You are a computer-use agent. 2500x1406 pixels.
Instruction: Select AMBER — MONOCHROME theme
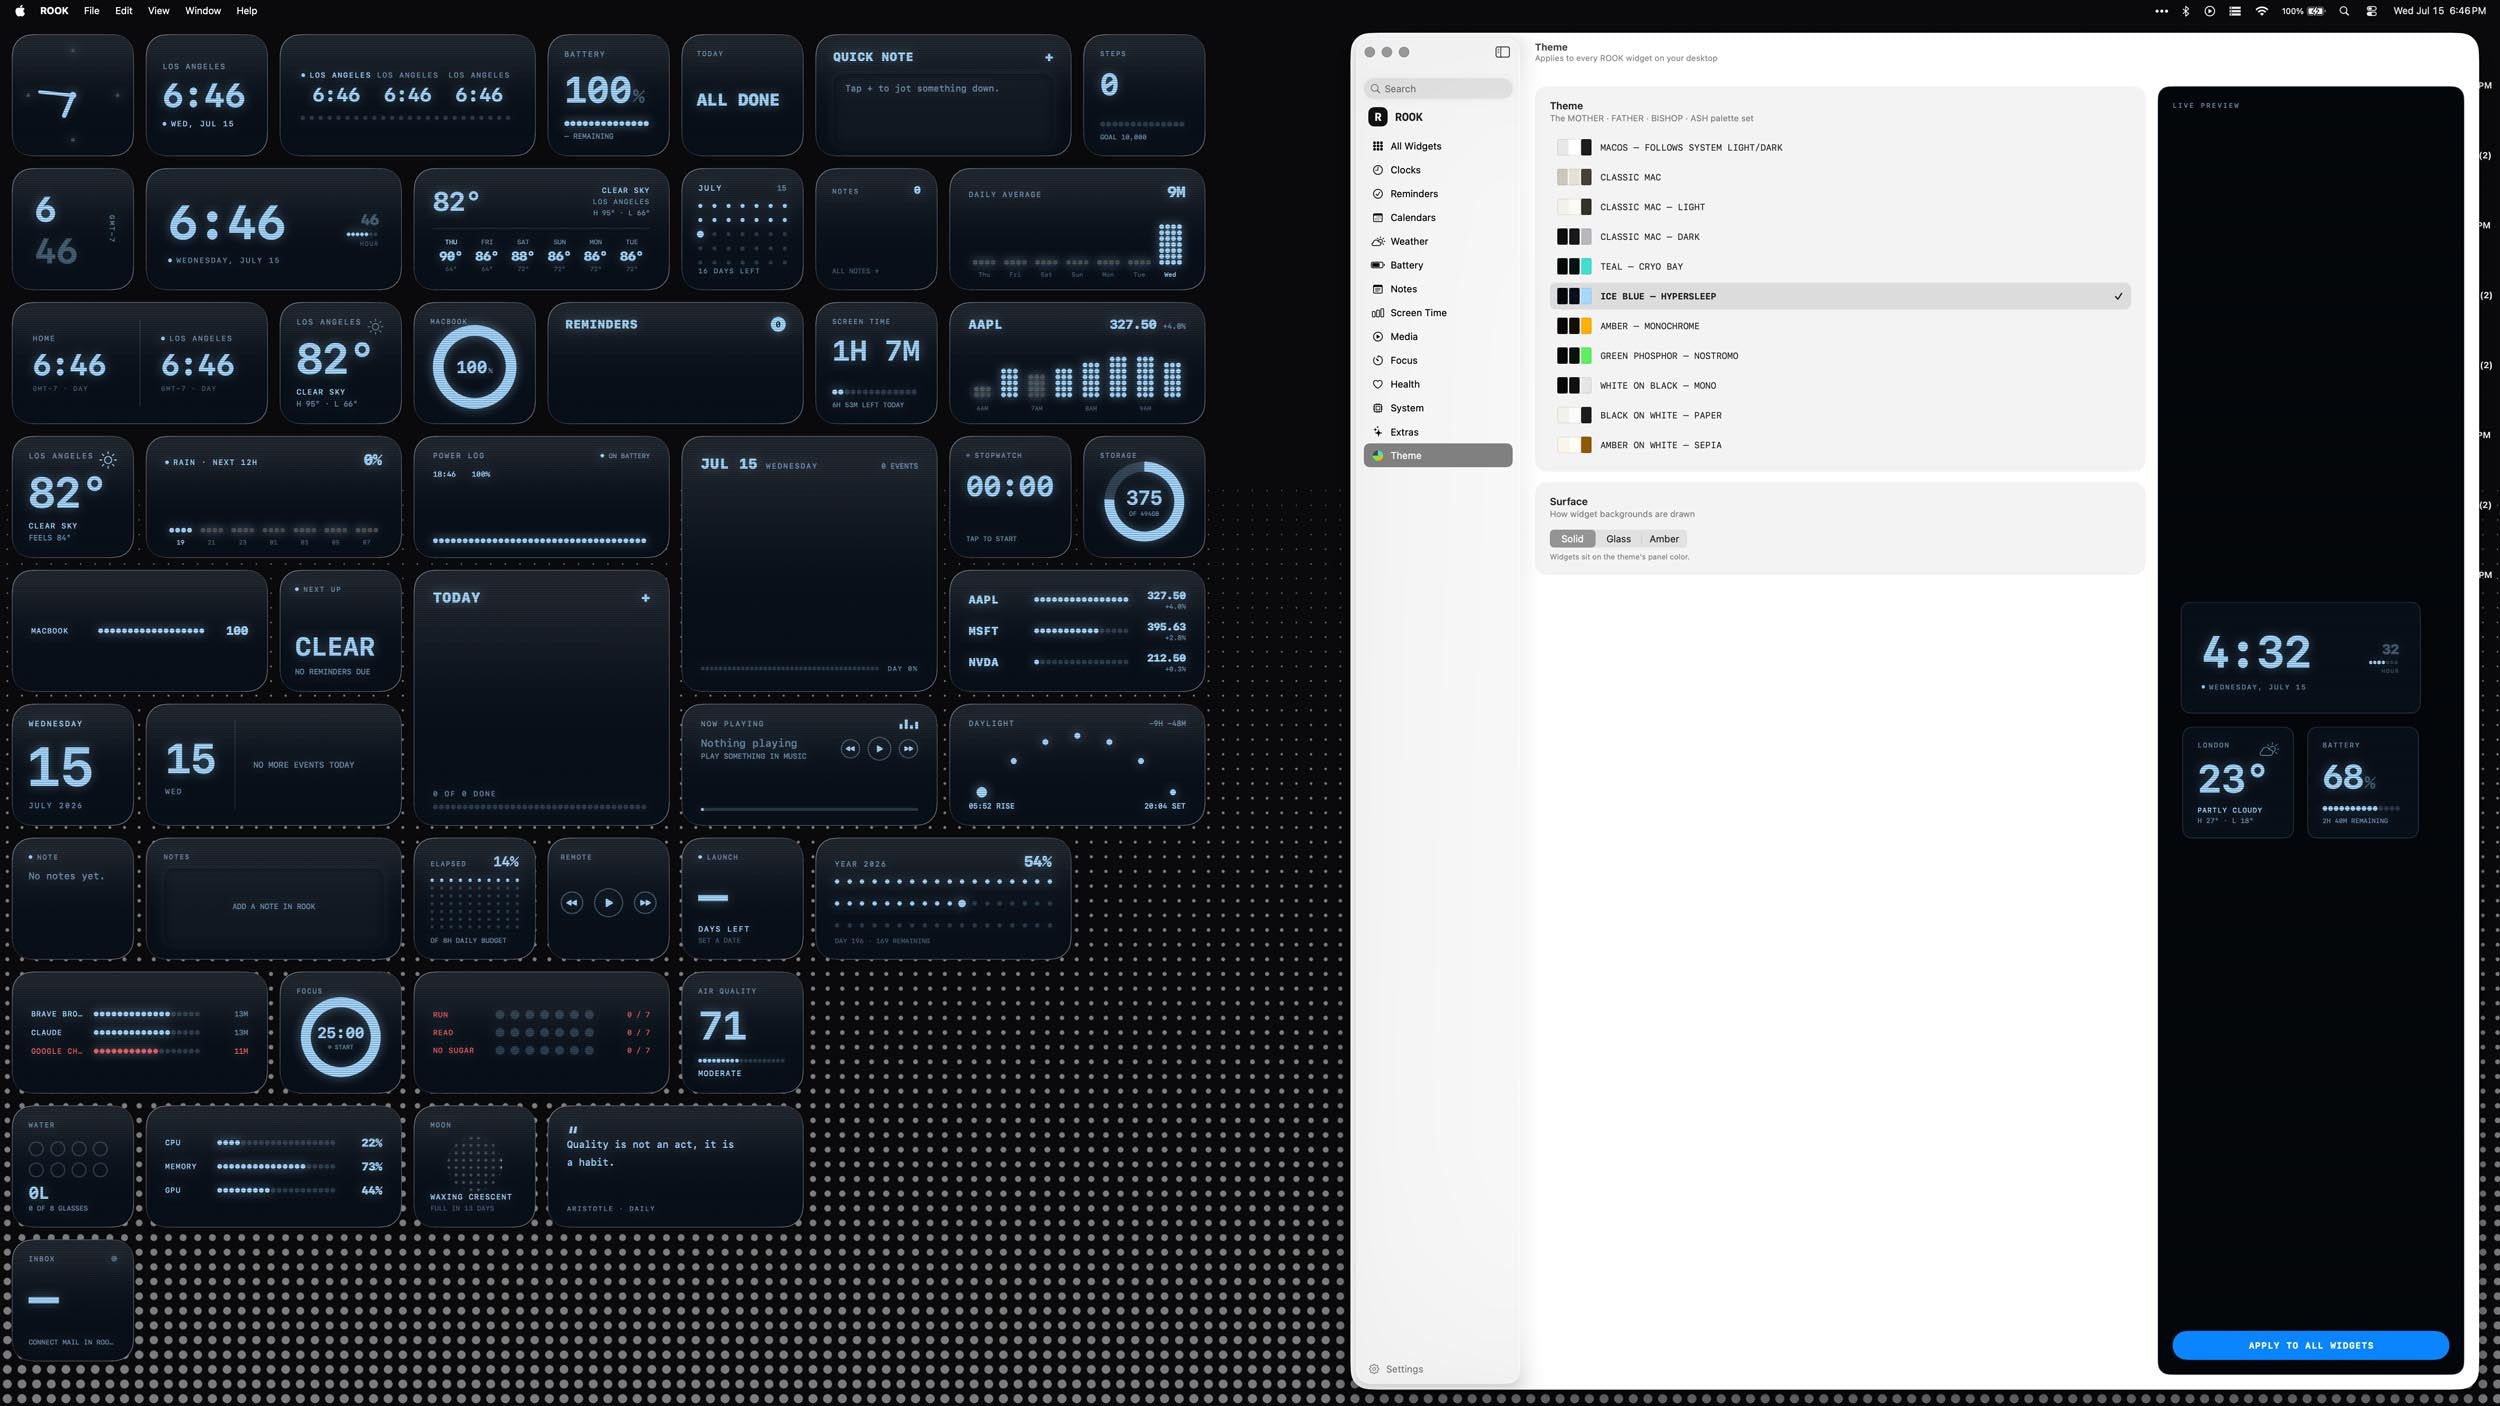(x=1840, y=326)
